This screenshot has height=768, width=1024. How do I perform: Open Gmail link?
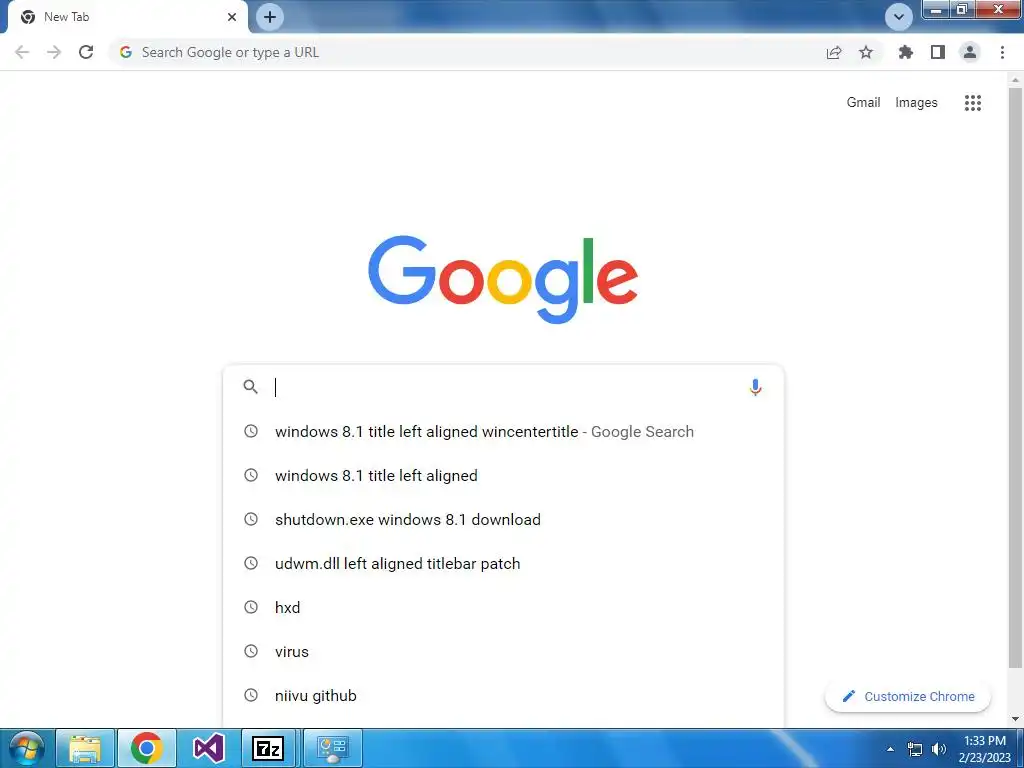pyautogui.click(x=863, y=103)
